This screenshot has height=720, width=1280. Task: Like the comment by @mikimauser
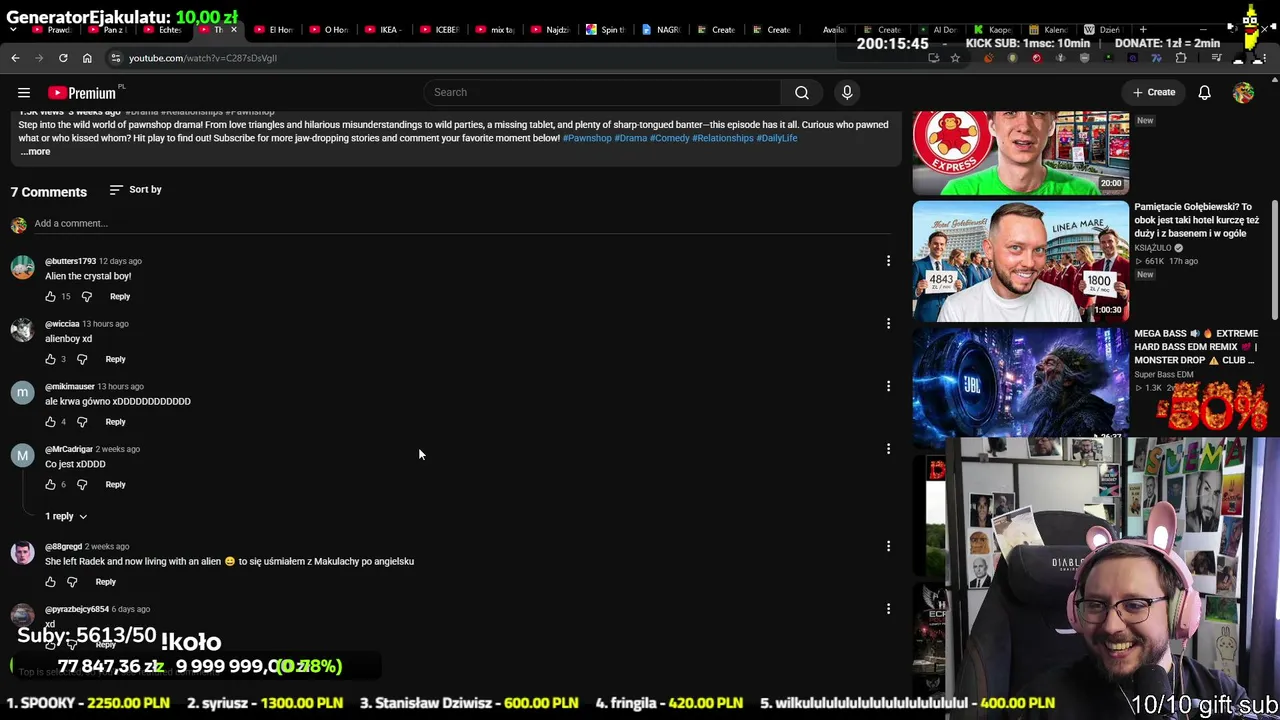(x=50, y=422)
